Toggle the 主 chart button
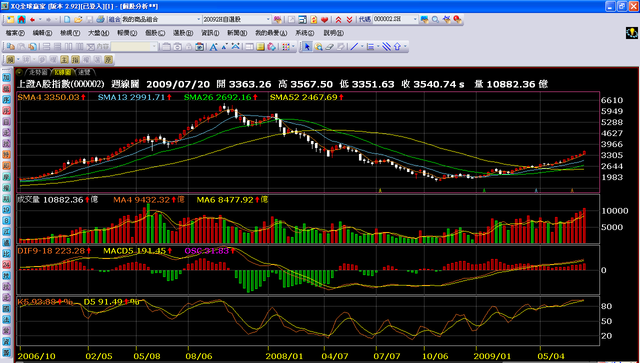 click(x=64, y=60)
